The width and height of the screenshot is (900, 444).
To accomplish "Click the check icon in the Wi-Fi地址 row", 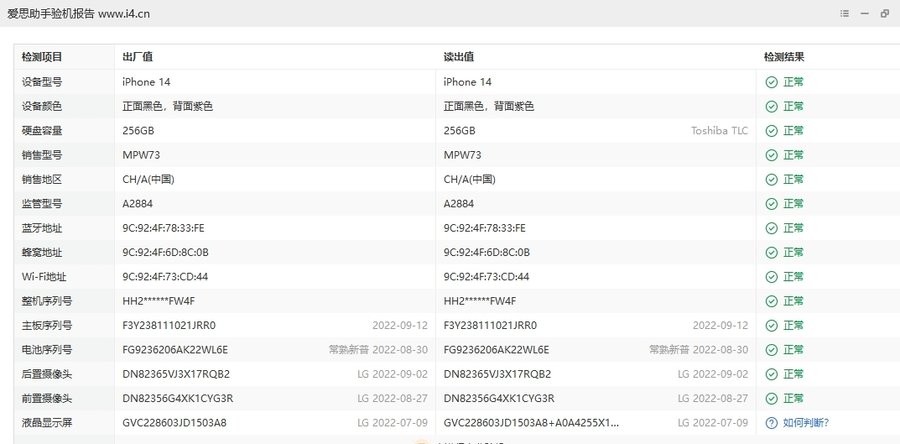I will pyautogui.click(x=771, y=277).
